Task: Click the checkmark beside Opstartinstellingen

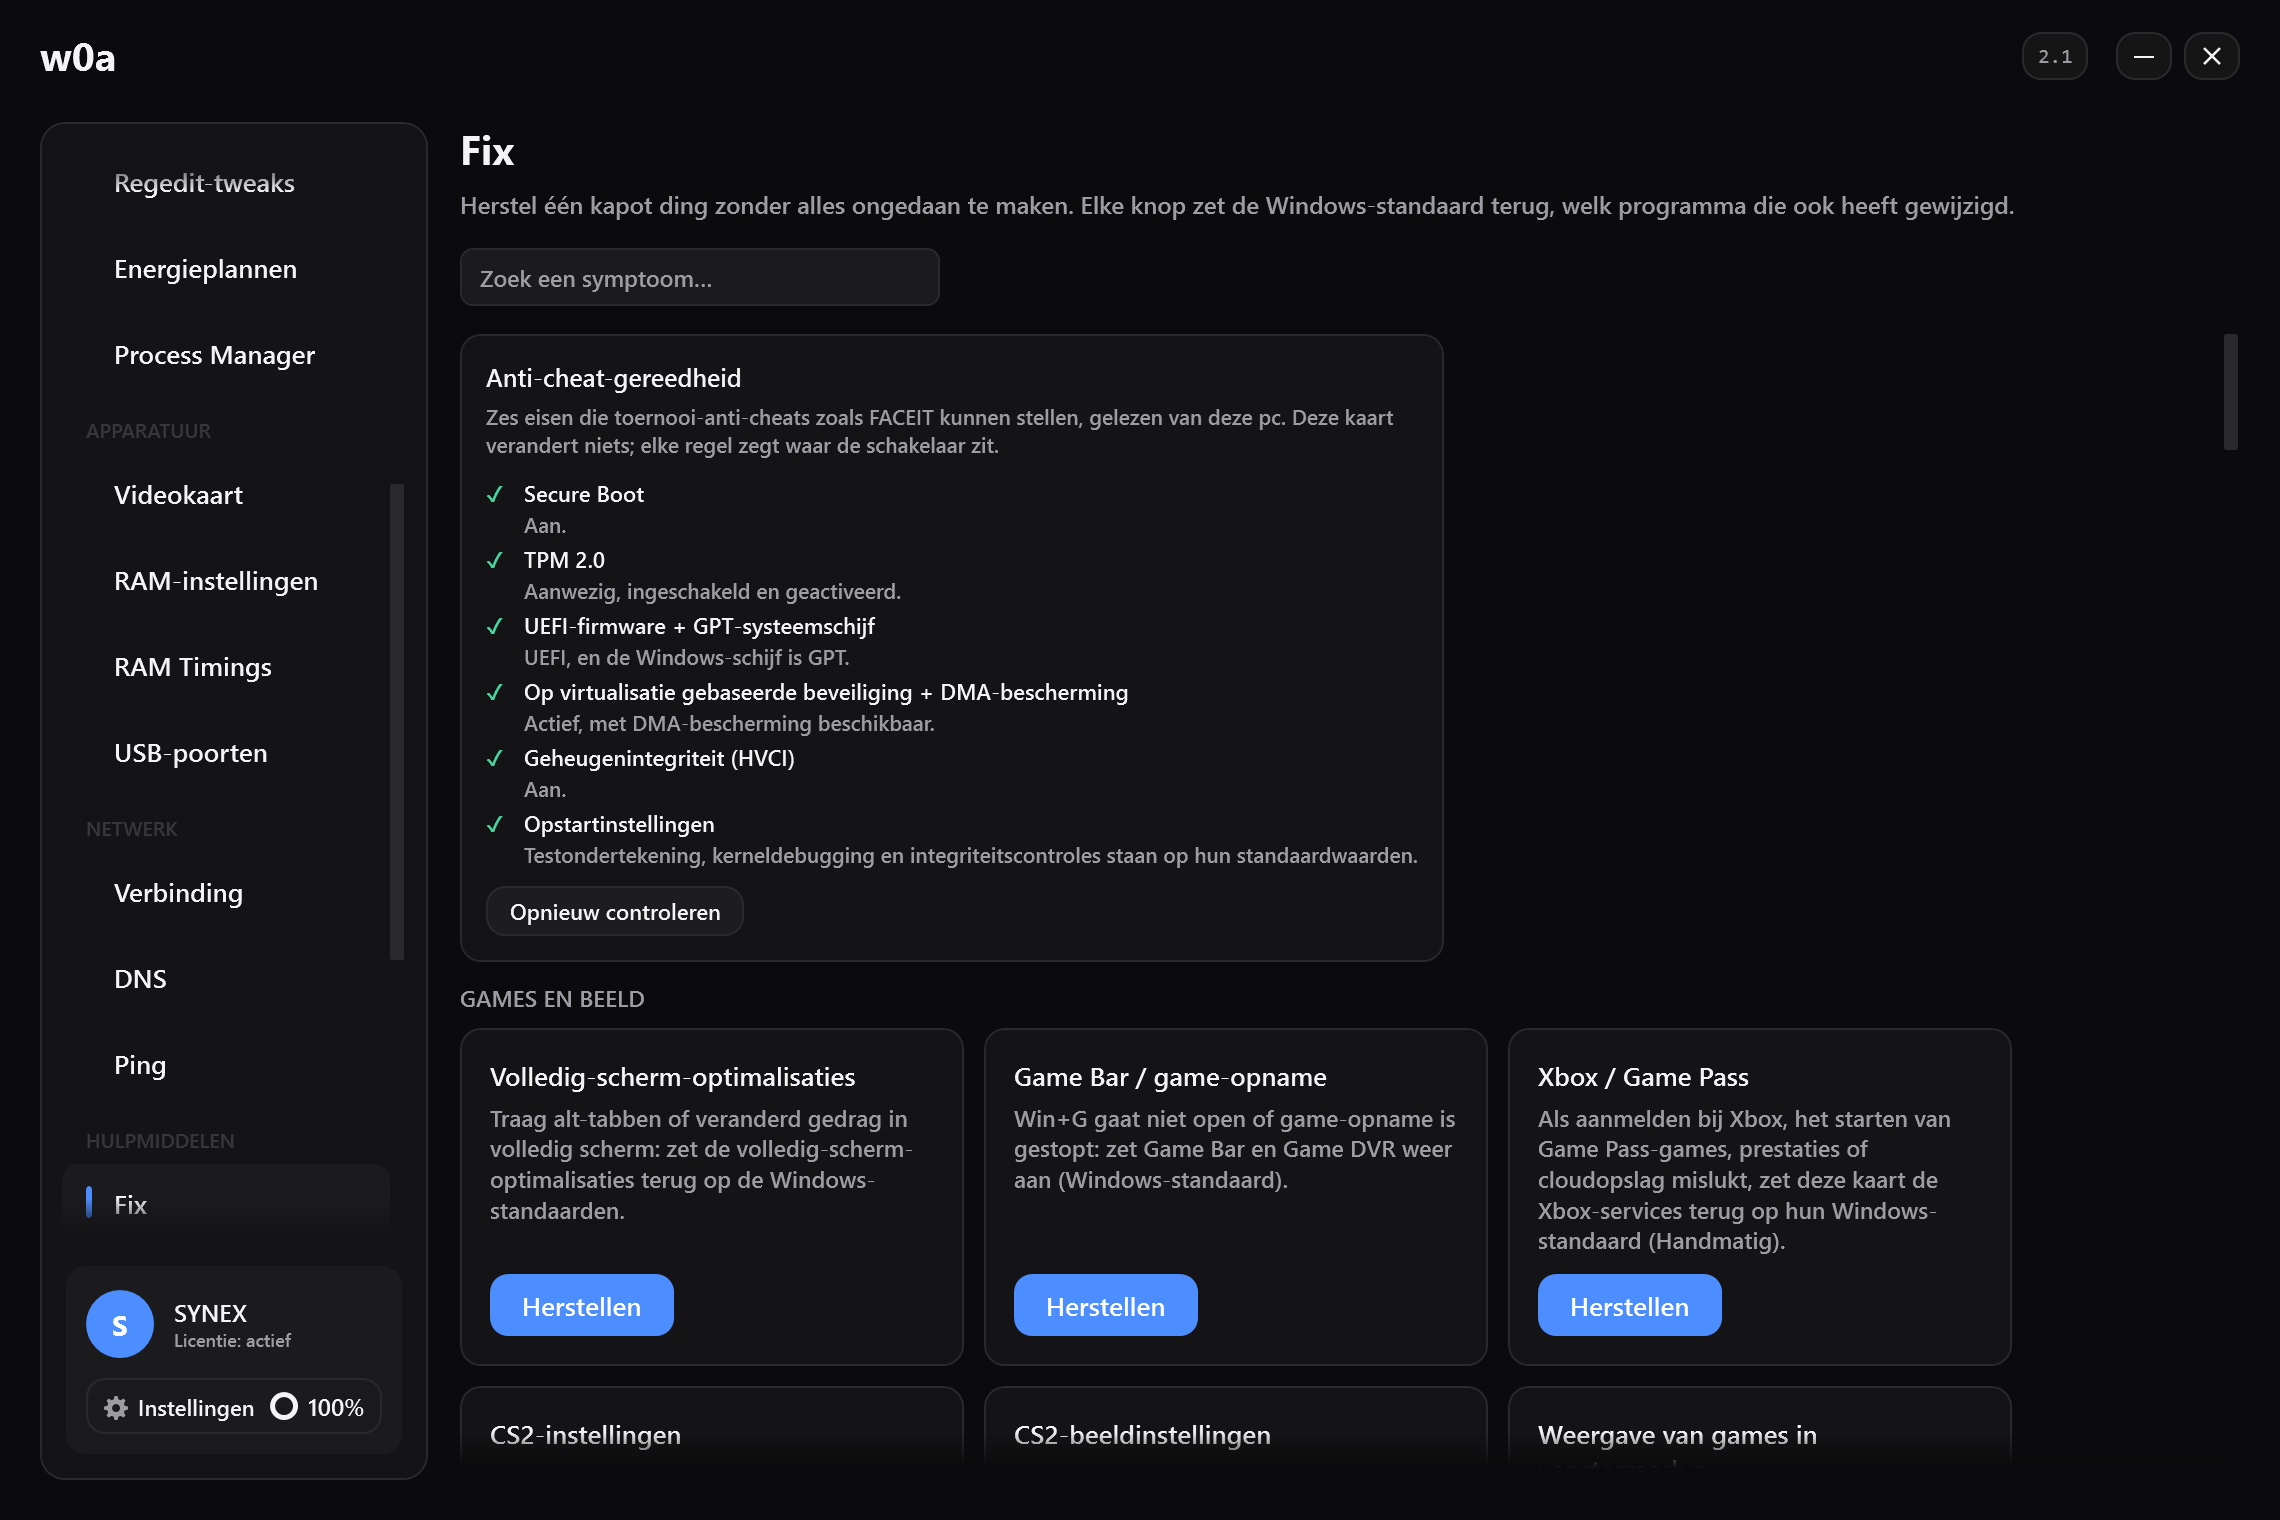Action: 494,824
